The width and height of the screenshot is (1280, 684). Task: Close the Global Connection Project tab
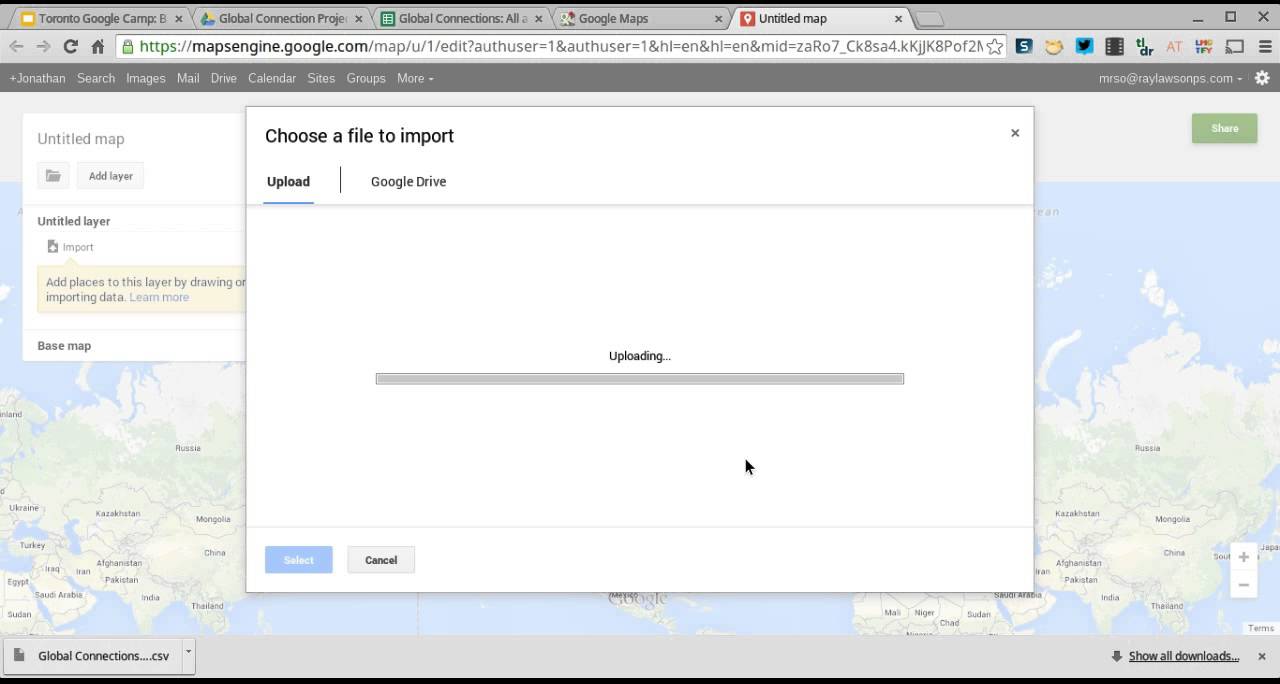[359, 19]
